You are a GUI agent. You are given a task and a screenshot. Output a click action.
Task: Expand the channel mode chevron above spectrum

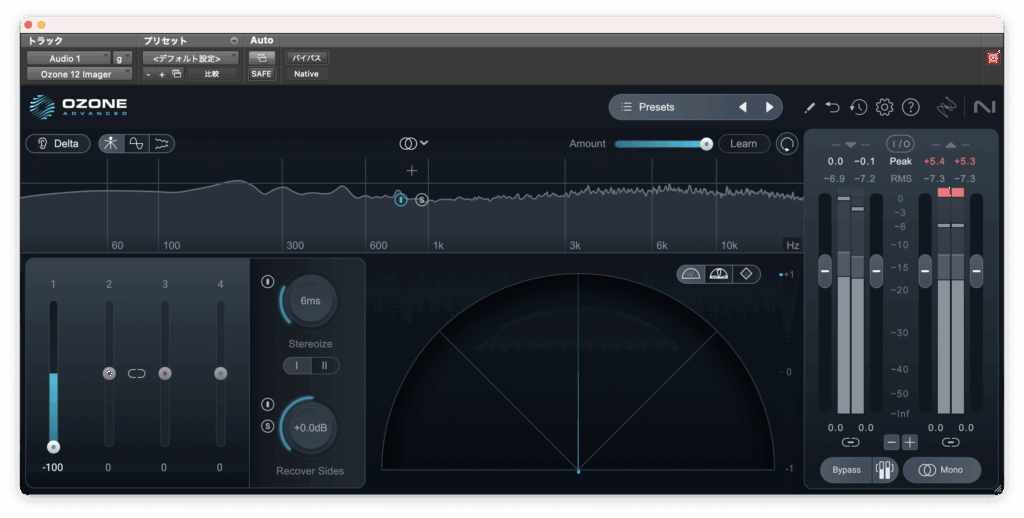click(x=424, y=143)
